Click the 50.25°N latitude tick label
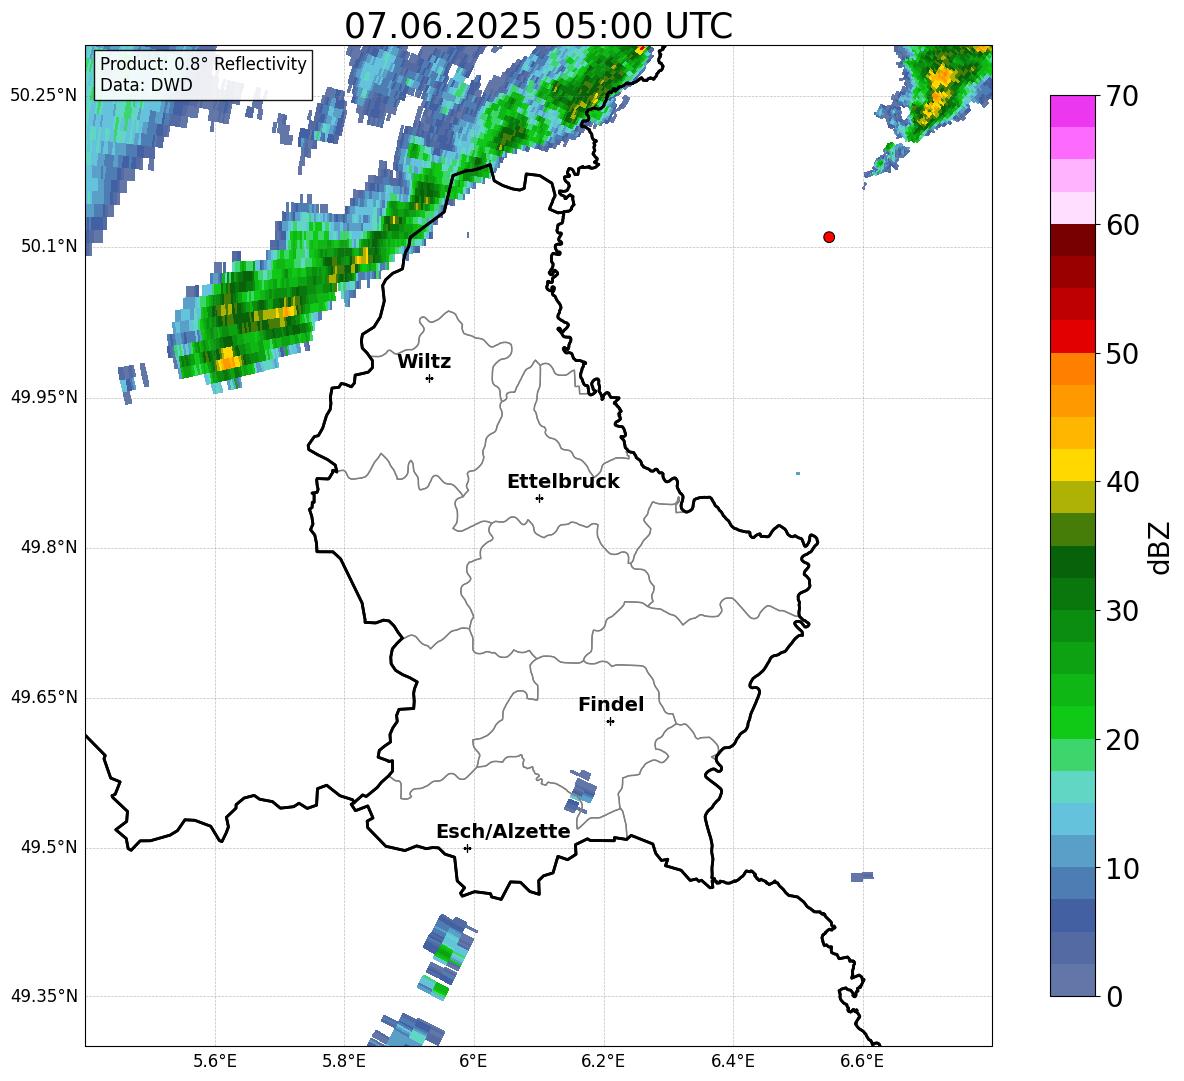This screenshot has width=1184, height=1081. pyautogui.click(x=44, y=96)
